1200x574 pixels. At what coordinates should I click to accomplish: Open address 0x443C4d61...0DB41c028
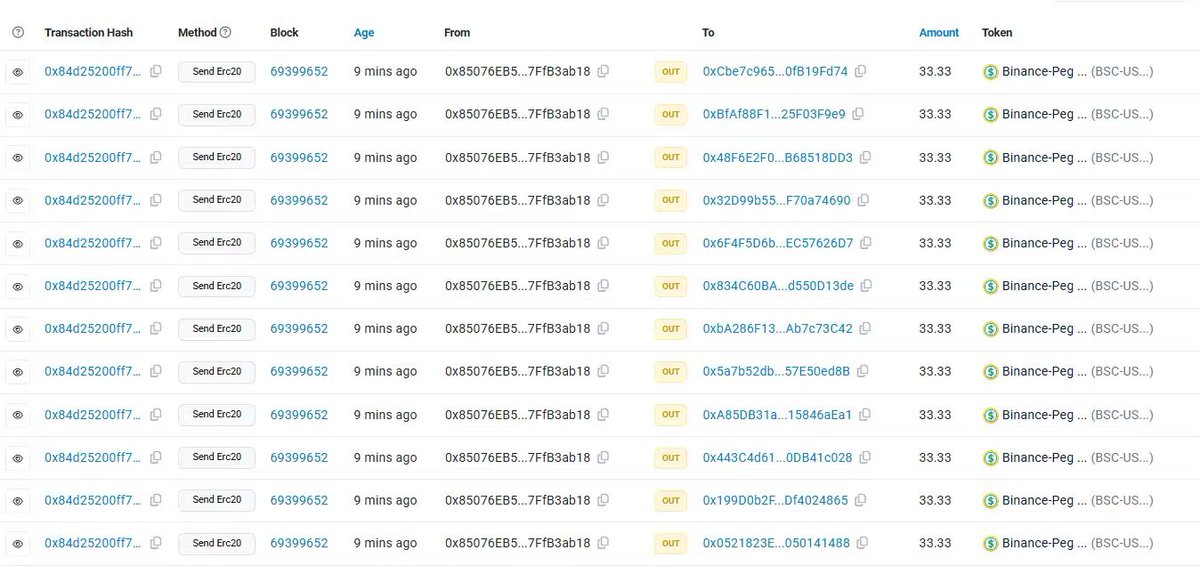(778, 458)
